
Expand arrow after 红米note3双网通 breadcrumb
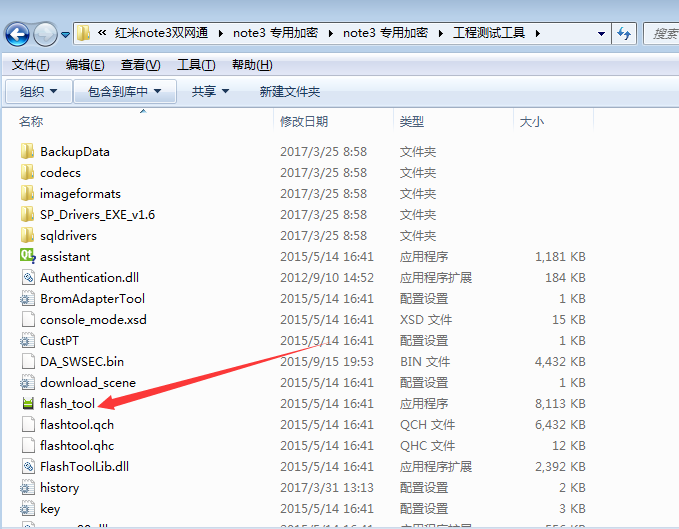221,33
